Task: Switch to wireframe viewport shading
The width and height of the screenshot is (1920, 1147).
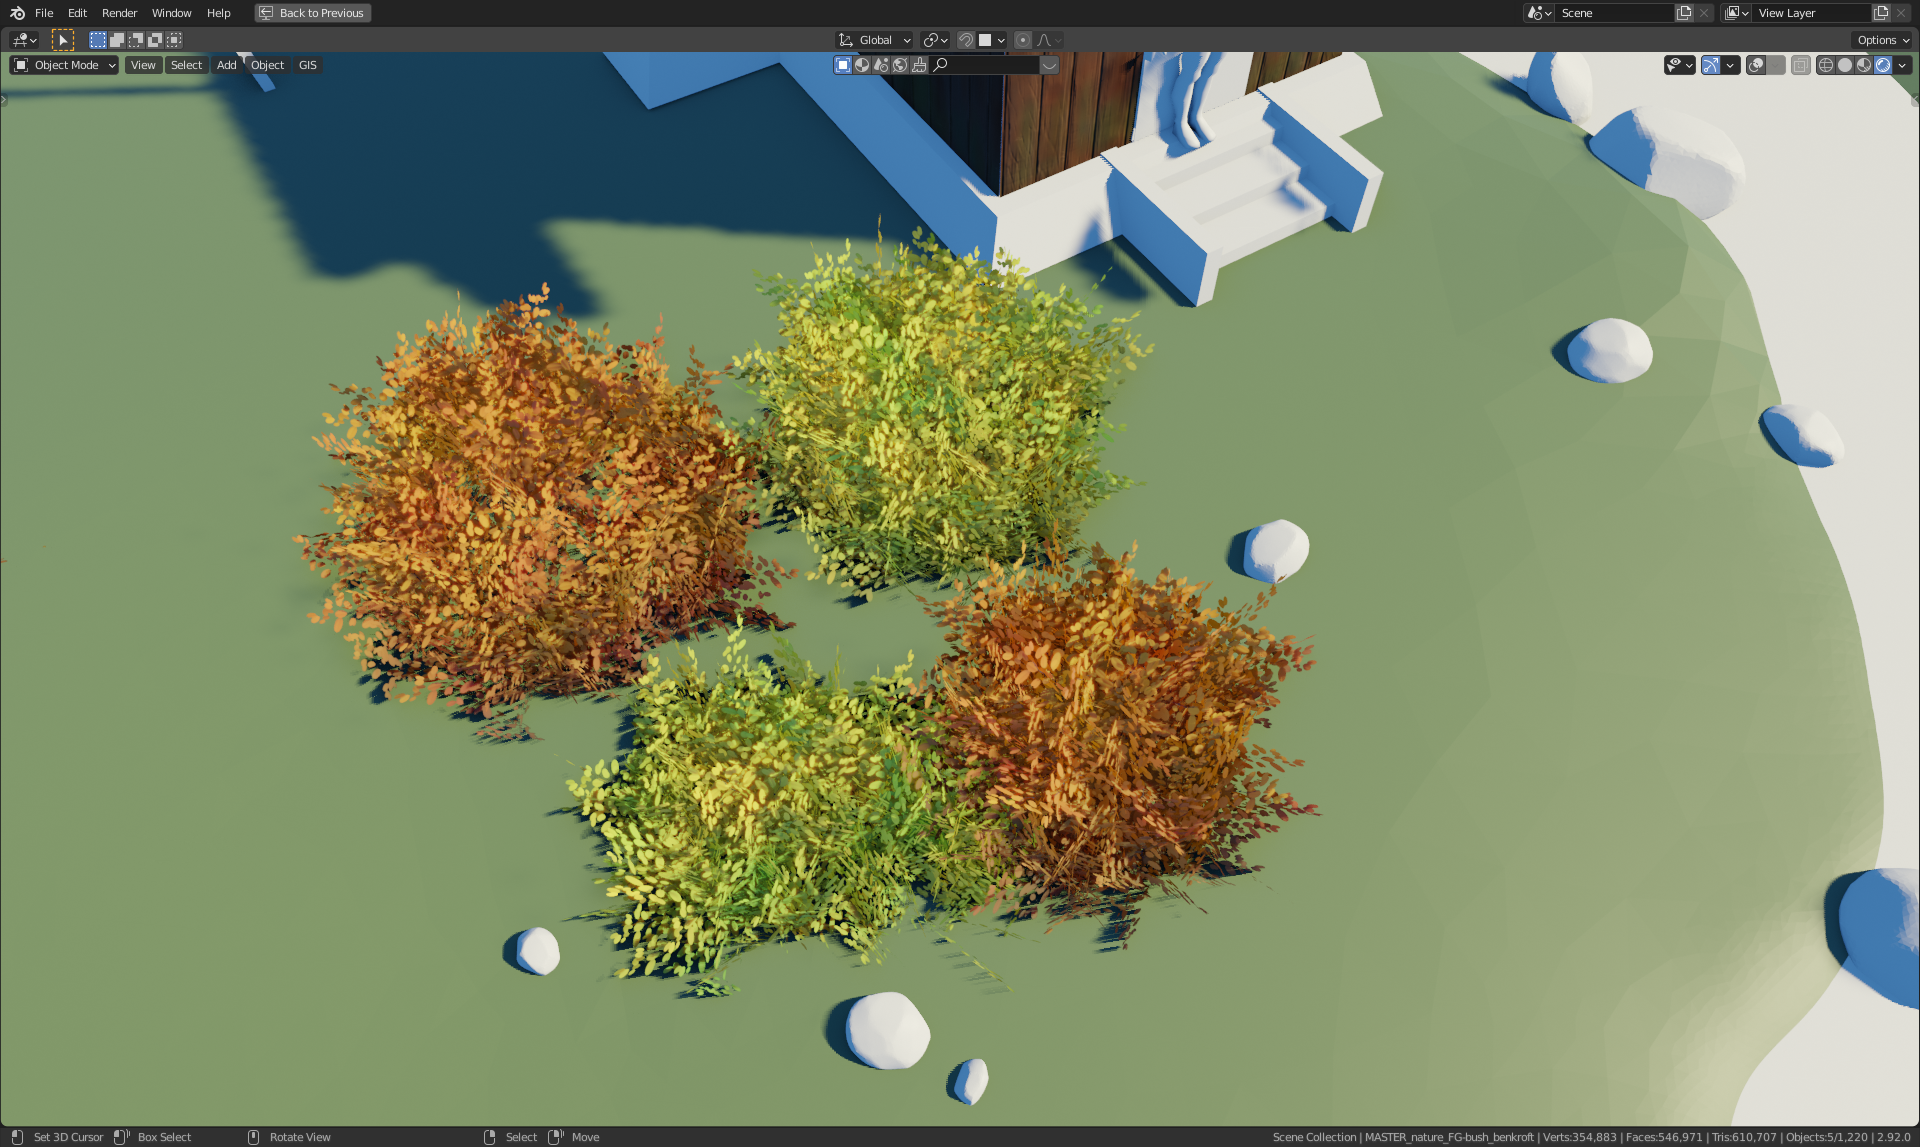Action: coord(1826,65)
